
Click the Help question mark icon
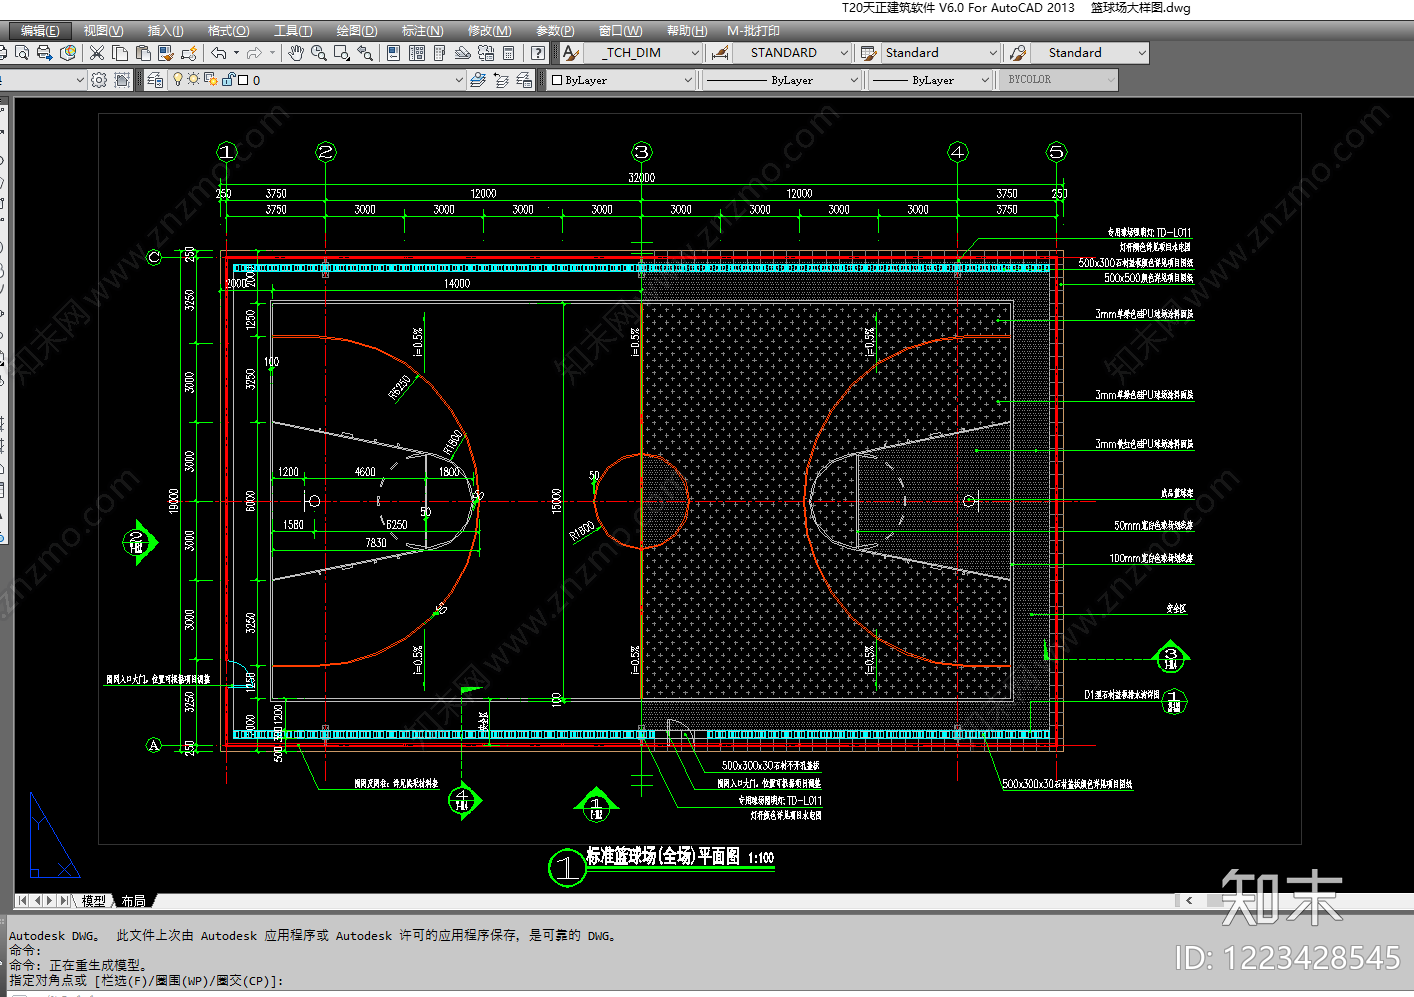click(538, 52)
